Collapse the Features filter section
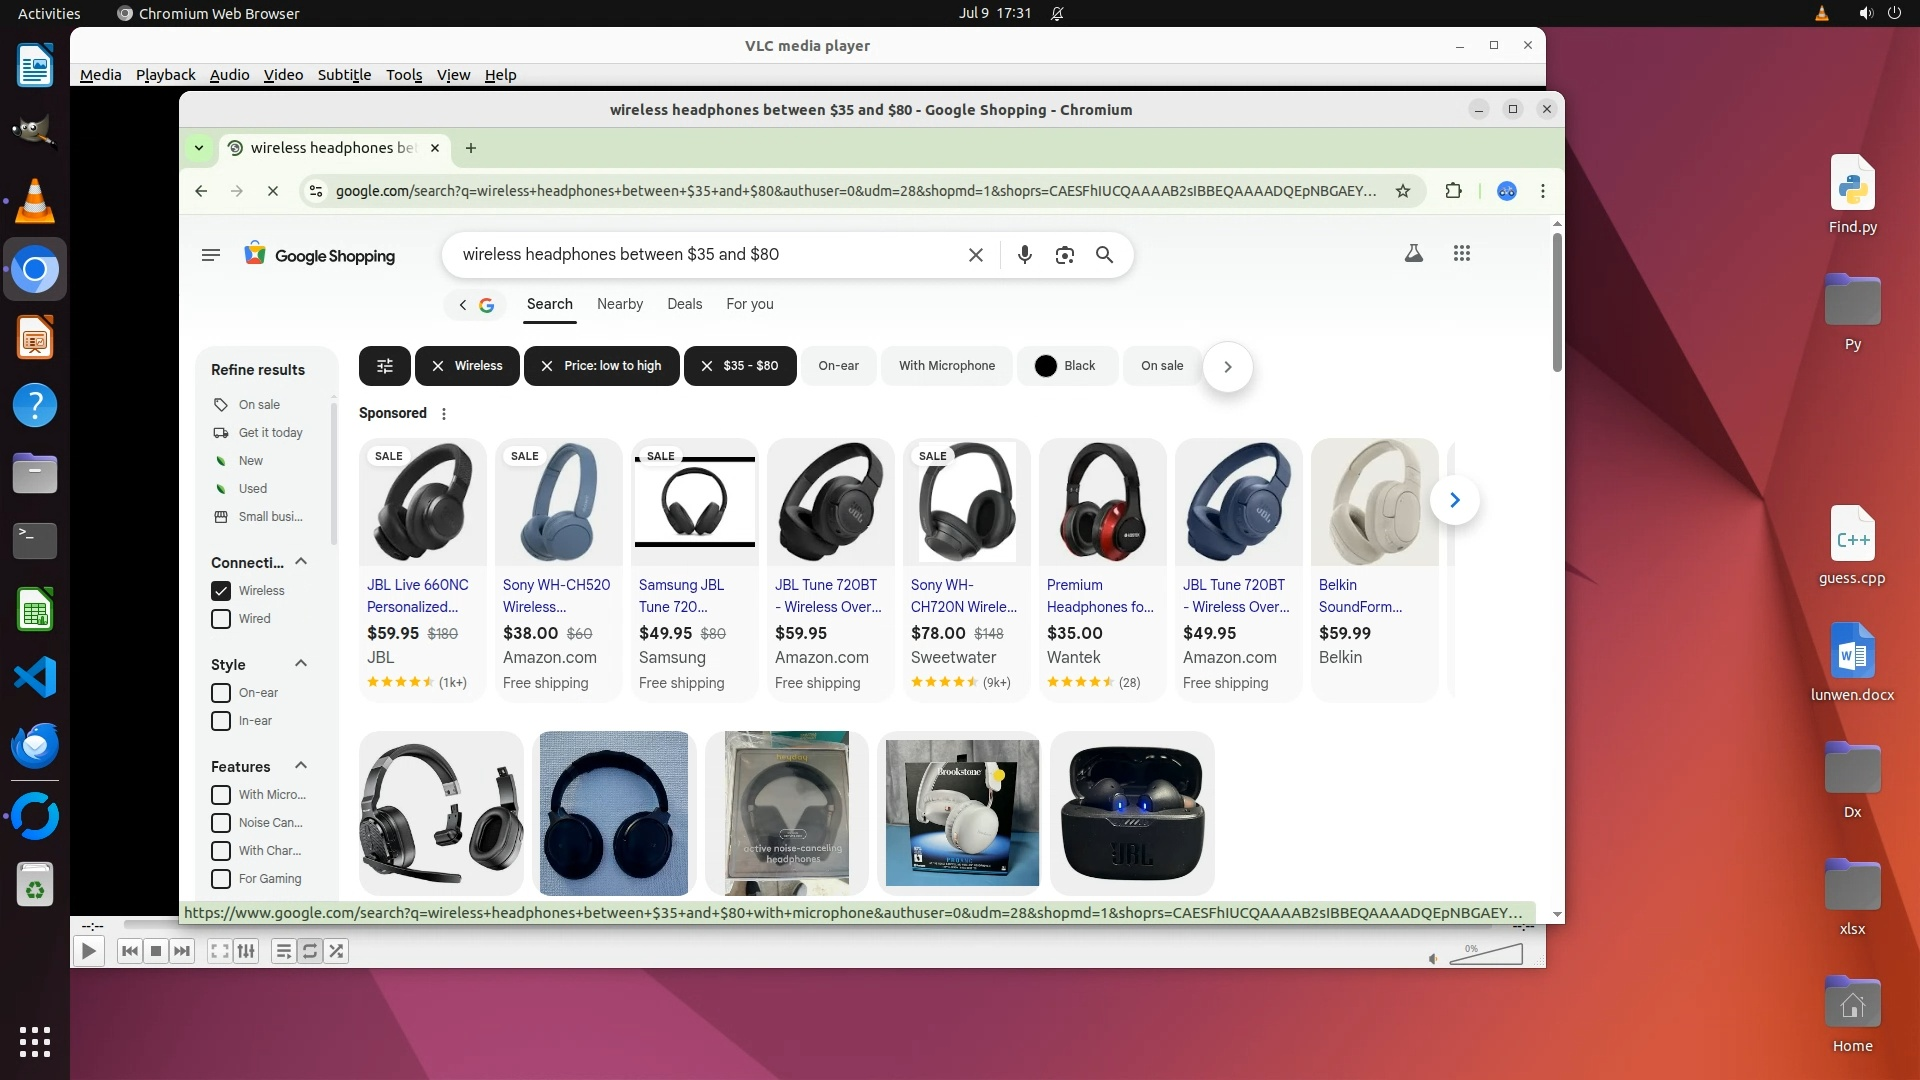 [x=301, y=766]
